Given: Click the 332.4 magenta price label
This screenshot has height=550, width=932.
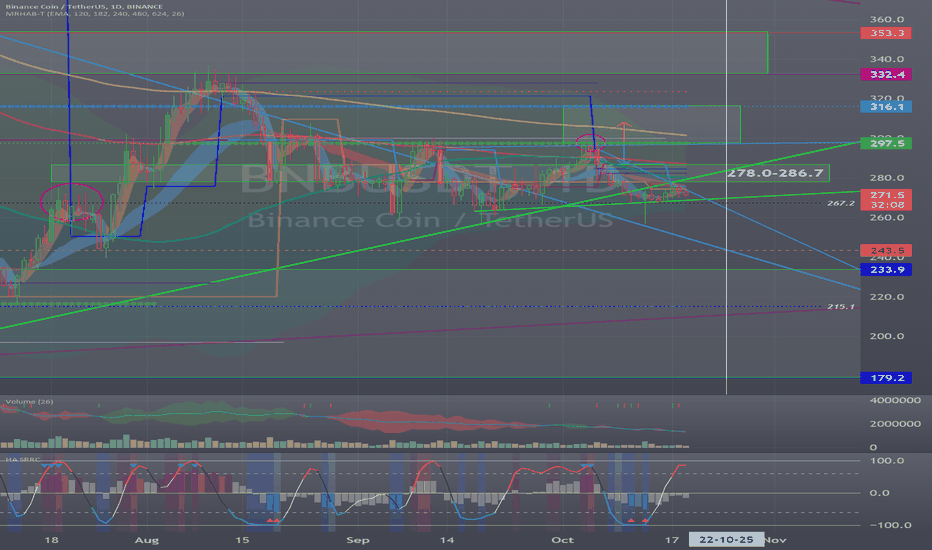Looking at the screenshot, I should [x=886, y=74].
